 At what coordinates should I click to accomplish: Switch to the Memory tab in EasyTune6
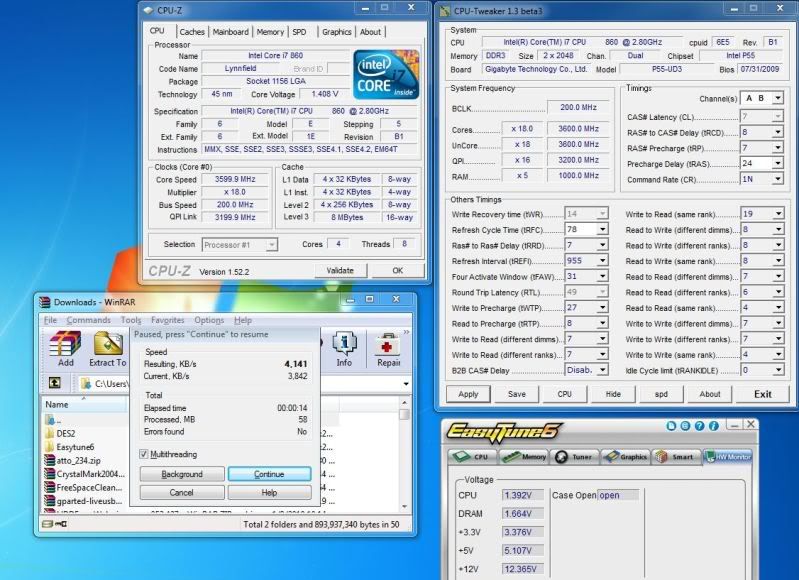point(524,457)
